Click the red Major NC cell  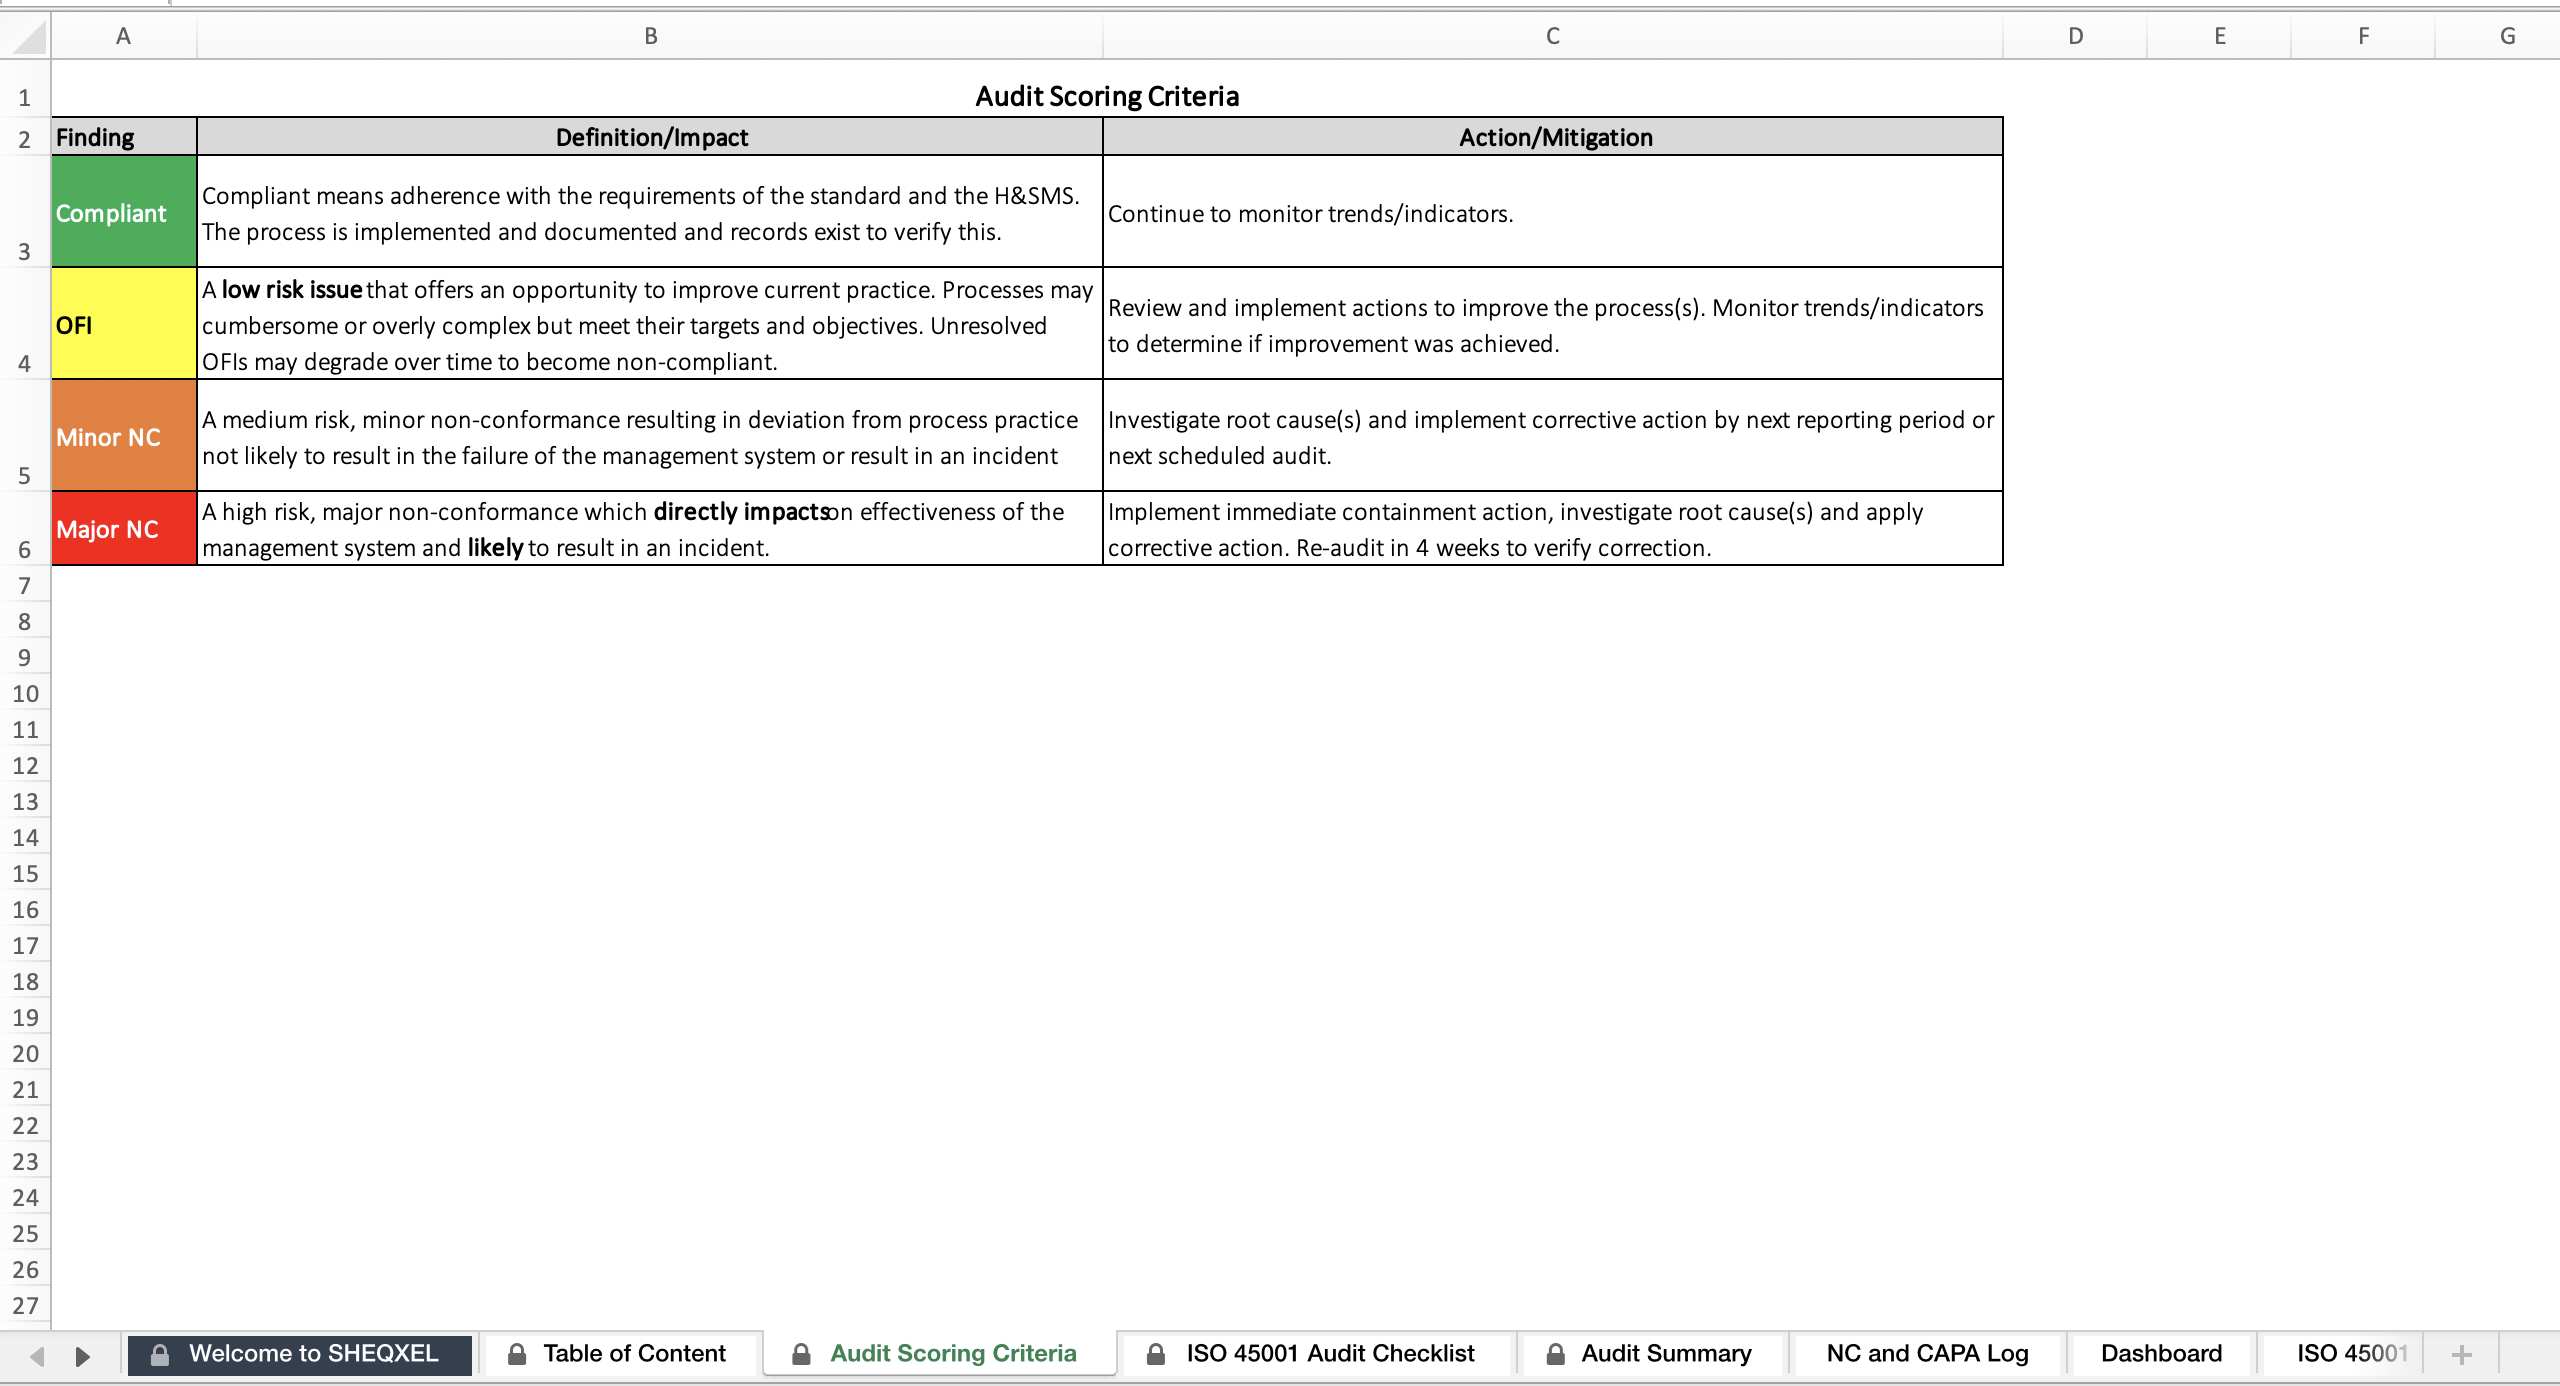[124, 528]
